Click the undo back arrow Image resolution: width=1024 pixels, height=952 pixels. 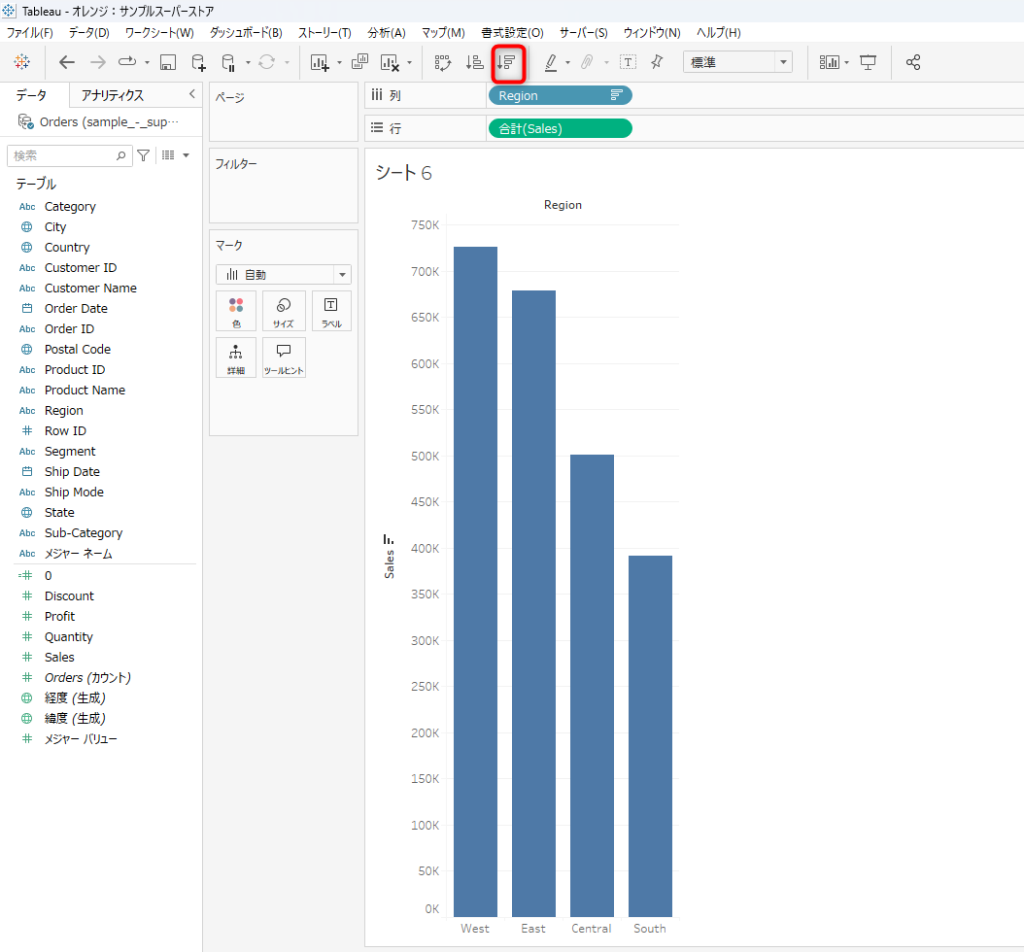67,62
